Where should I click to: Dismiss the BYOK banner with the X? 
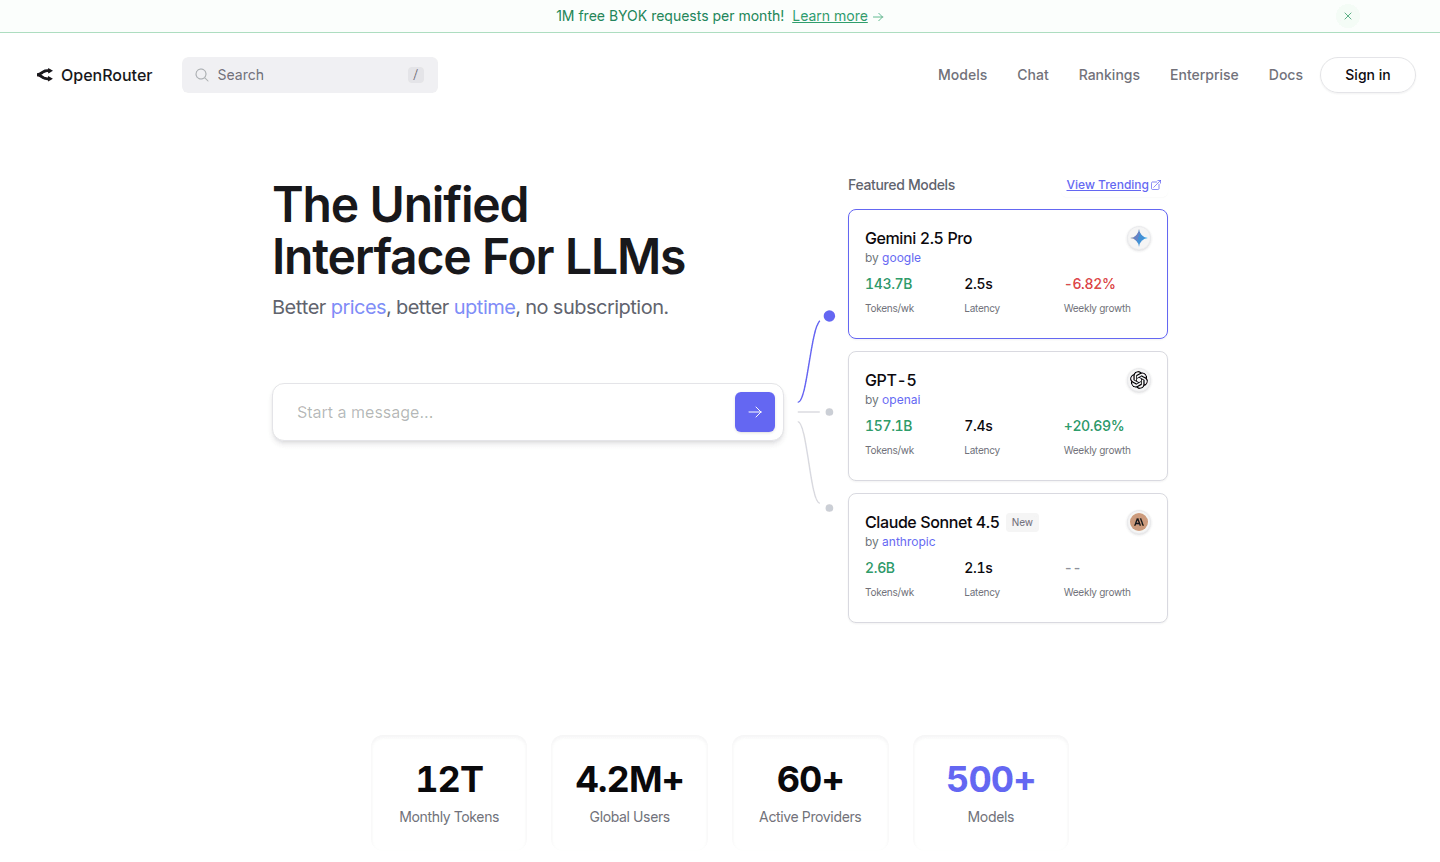[1348, 16]
